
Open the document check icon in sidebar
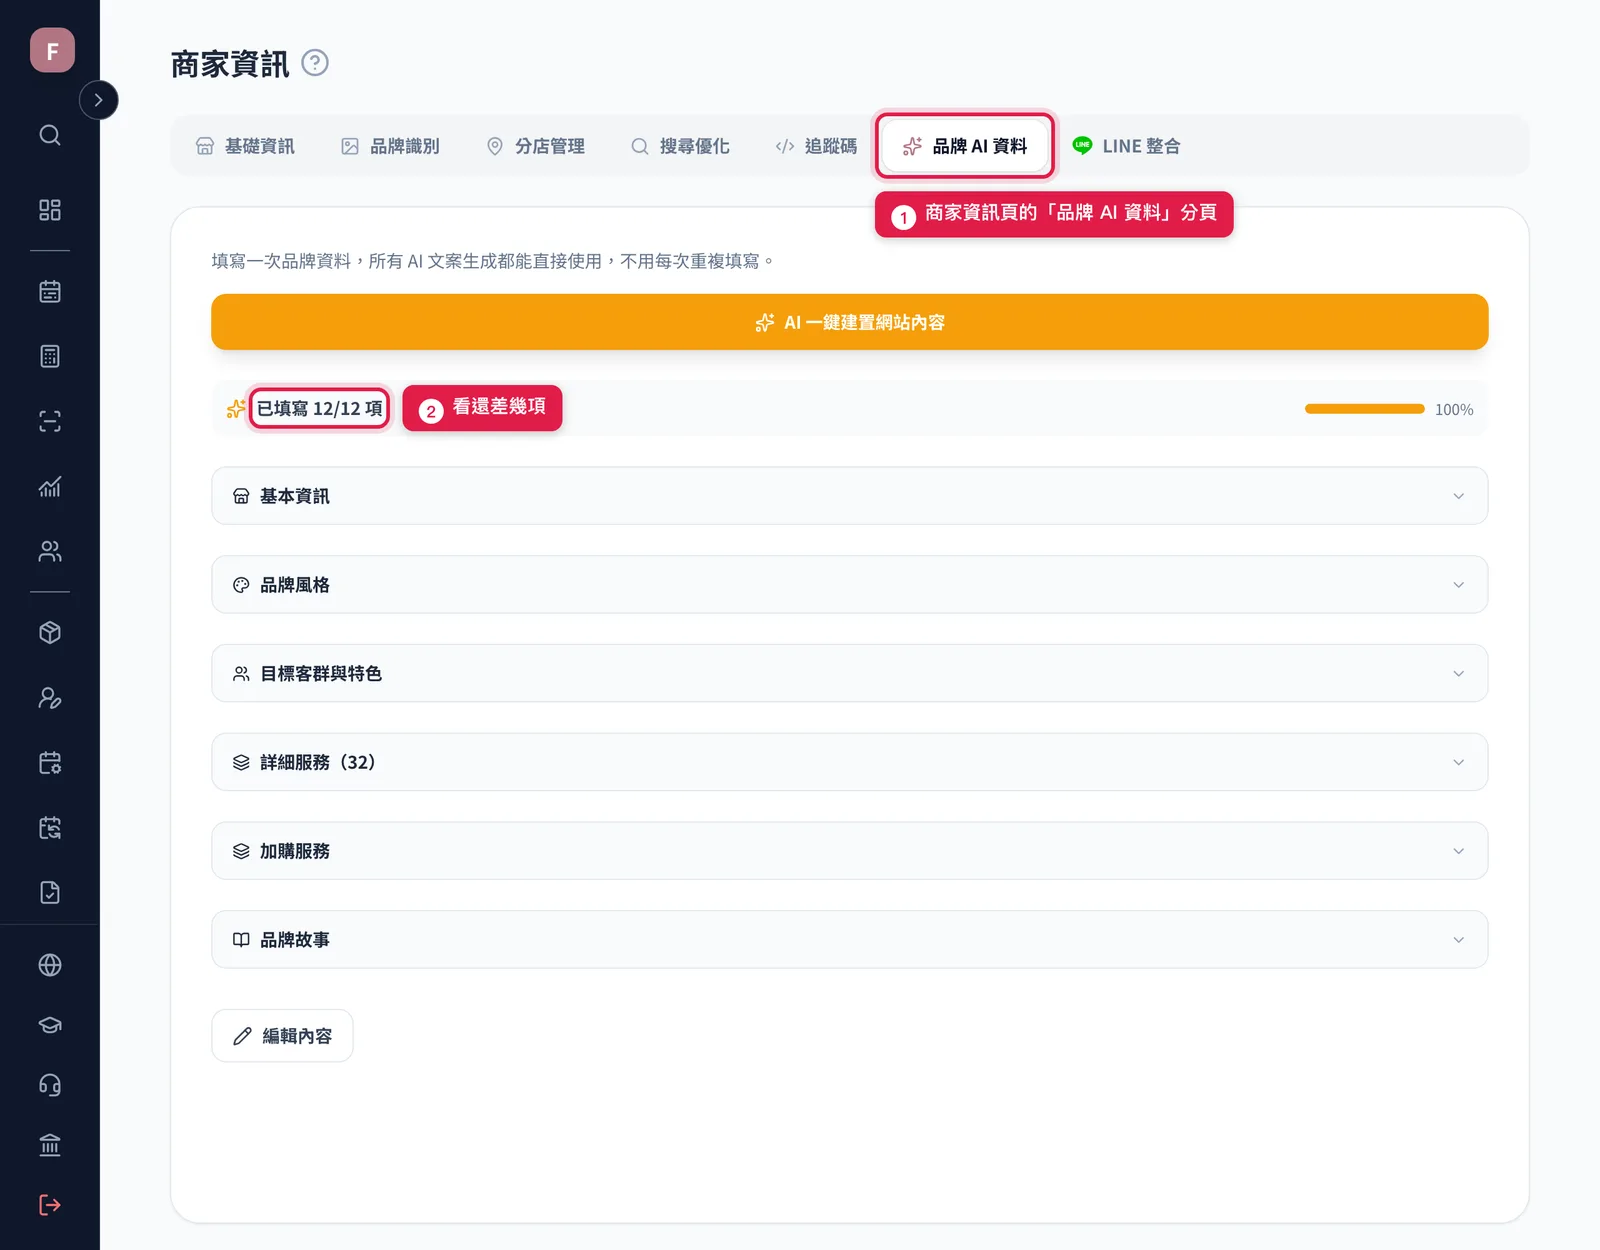[x=50, y=893]
